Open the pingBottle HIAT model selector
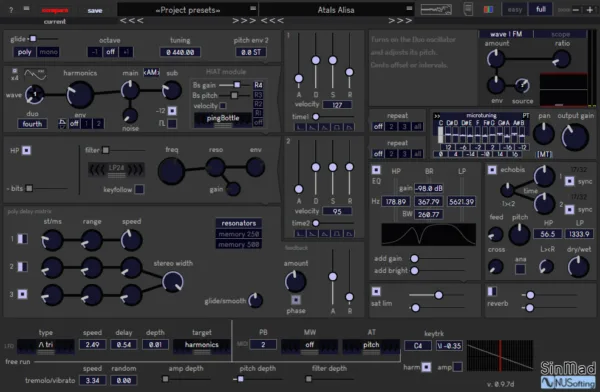 (x=223, y=119)
